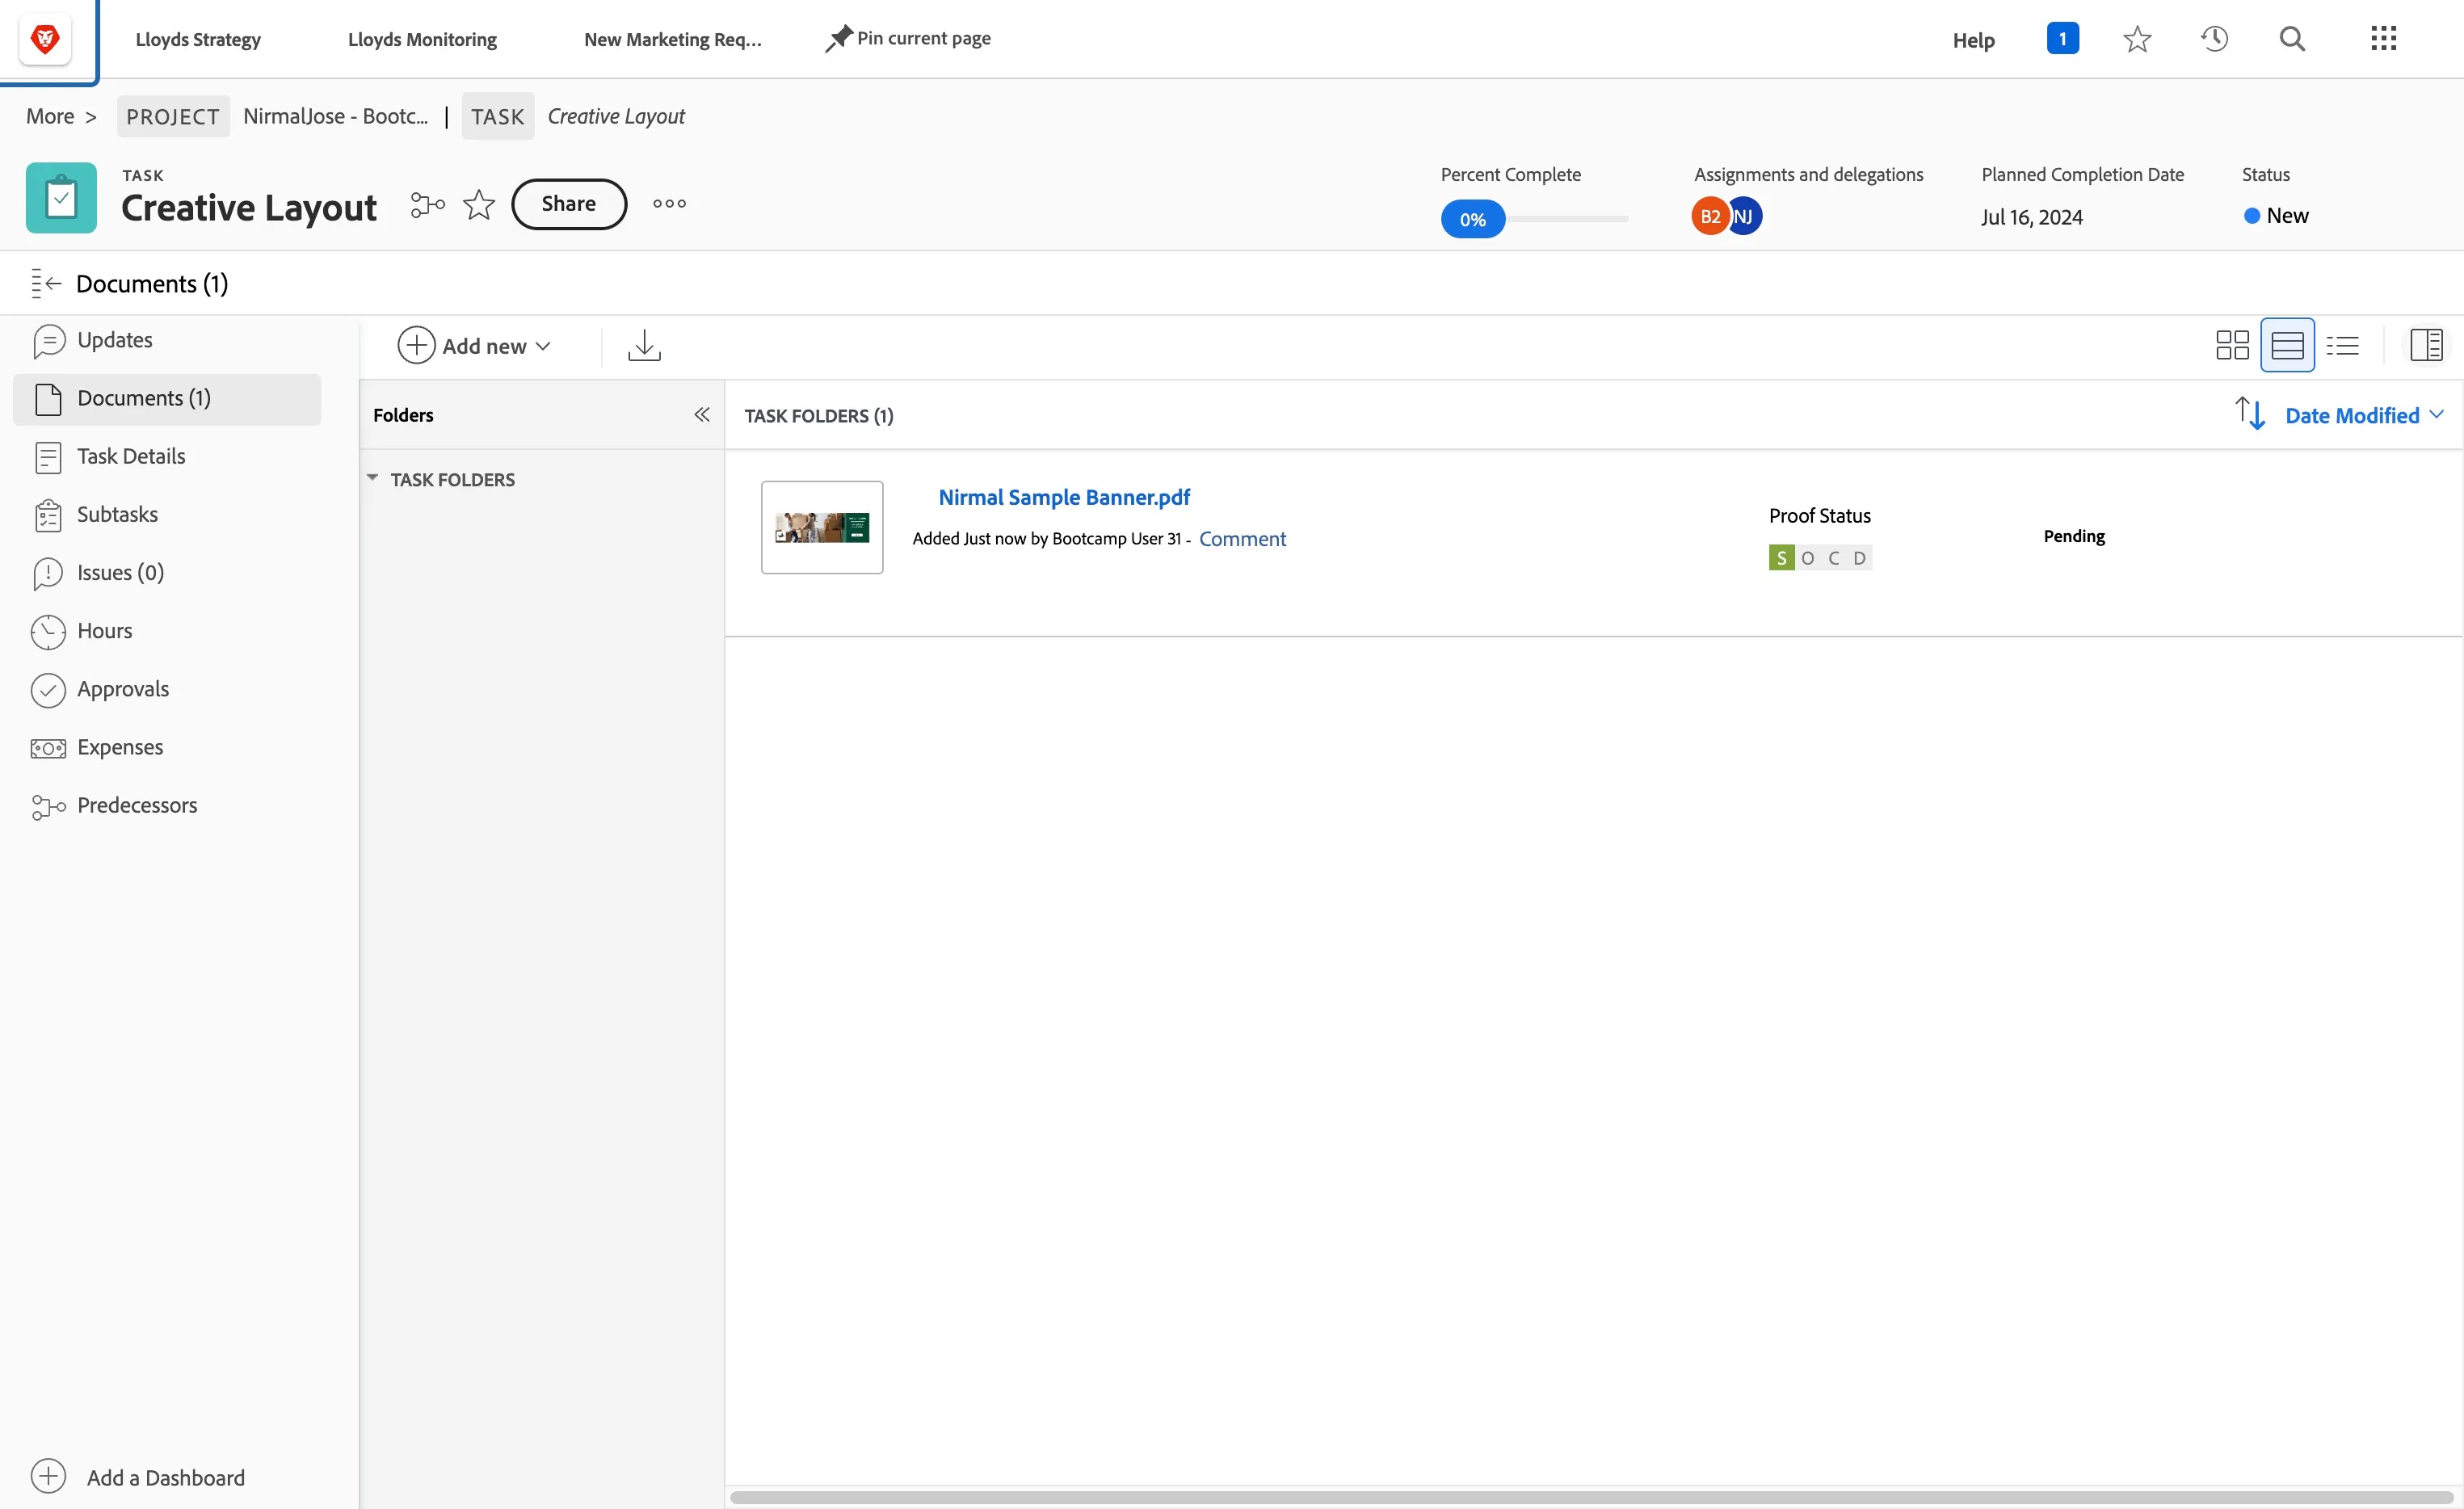2464x1509 pixels.
Task: Open the three-dot more menu beside Share
Action: (x=669, y=204)
